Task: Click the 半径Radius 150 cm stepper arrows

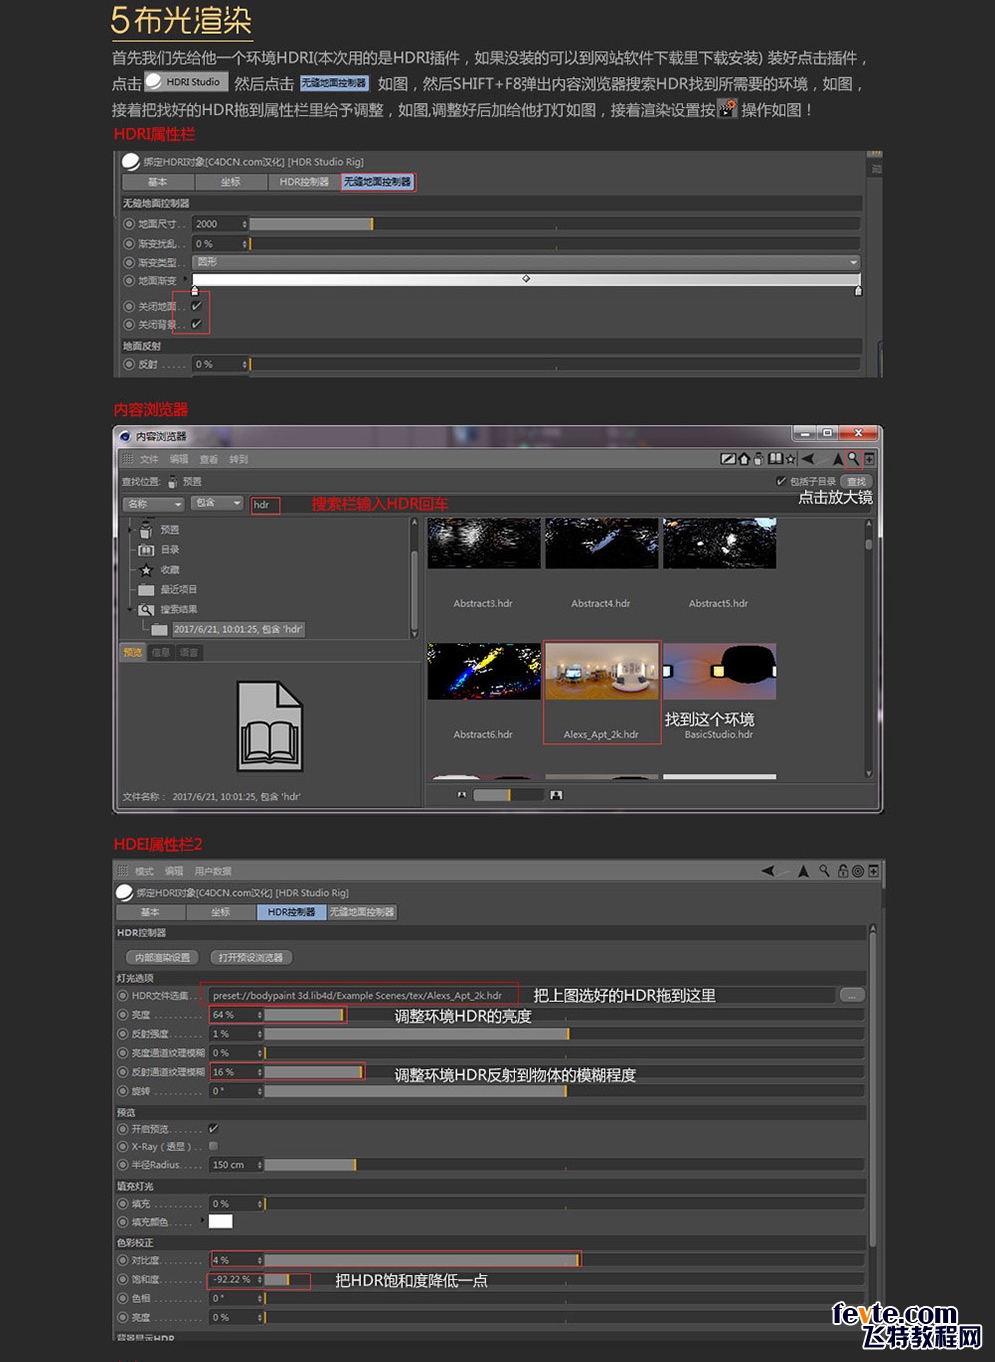Action: point(260,1165)
